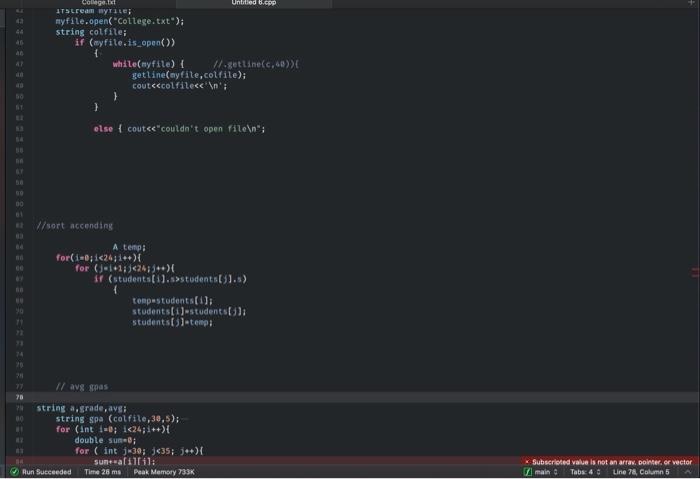Click the if (myfile.is_open()) line
The width and height of the screenshot is (700, 479).
(125, 43)
